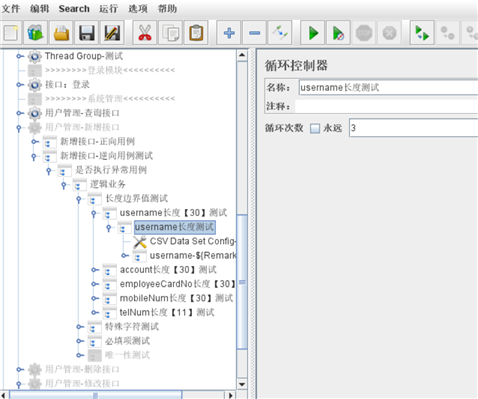Expand all nodes with the plus icon
478x399 pixels.
coord(229,33)
